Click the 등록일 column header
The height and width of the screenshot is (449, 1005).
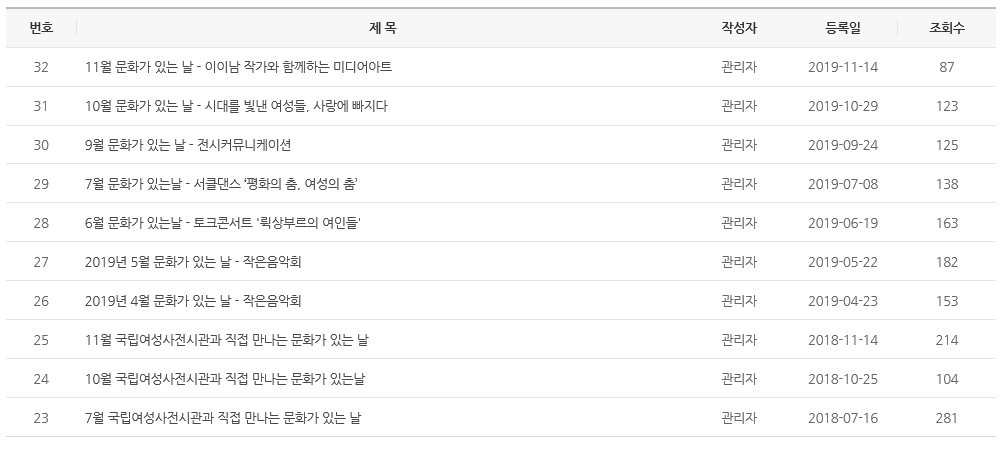[x=842, y=28]
